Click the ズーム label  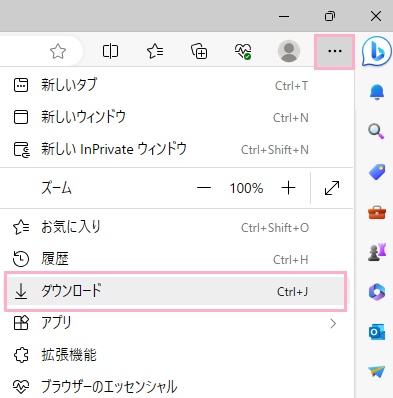(x=57, y=188)
